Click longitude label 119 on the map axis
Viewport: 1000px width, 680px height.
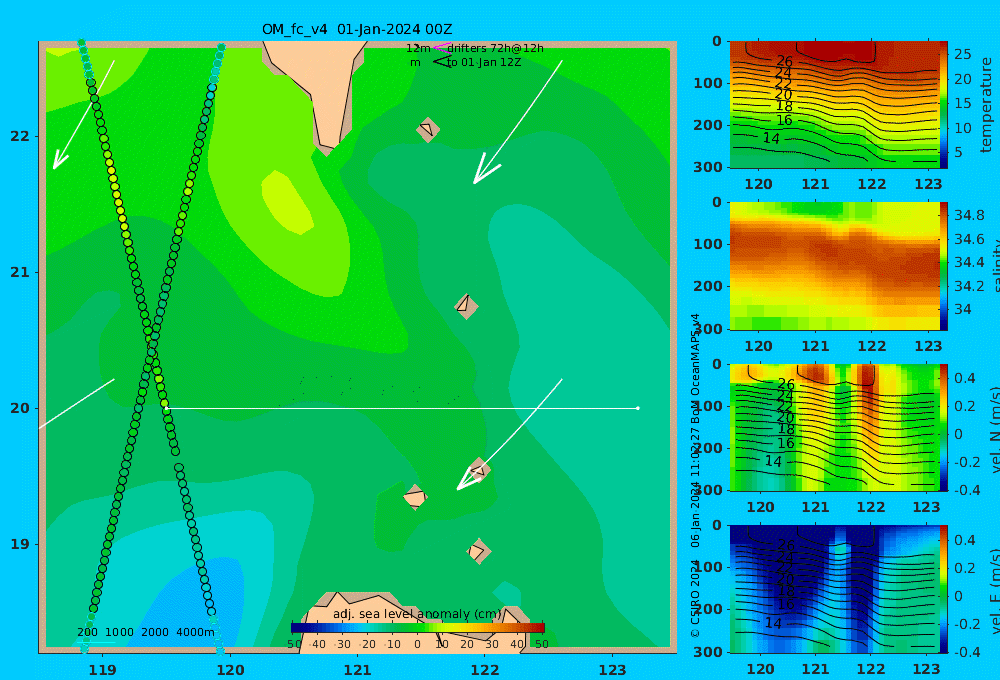coord(102,670)
